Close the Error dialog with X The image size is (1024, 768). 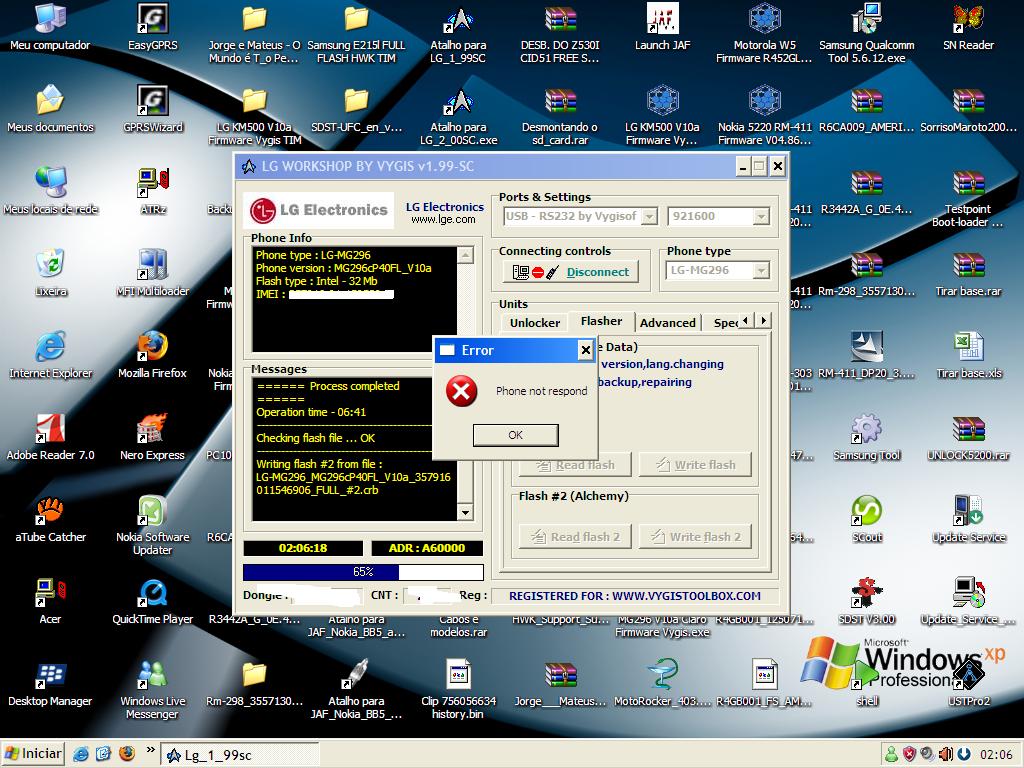click(x=586, y=351)
